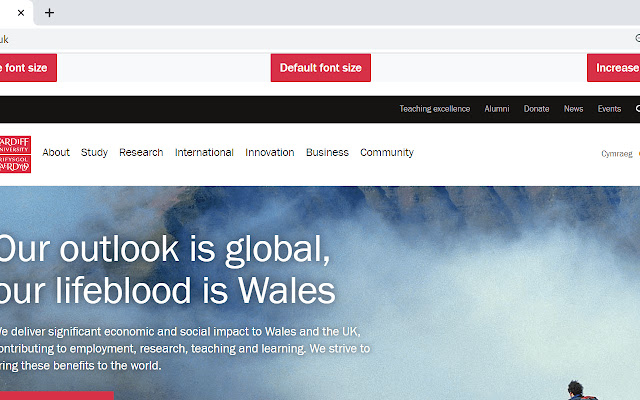The width and height of the screenshot is (640, 400).
Task: Open the Alumni link
Action: click(497, 109)
